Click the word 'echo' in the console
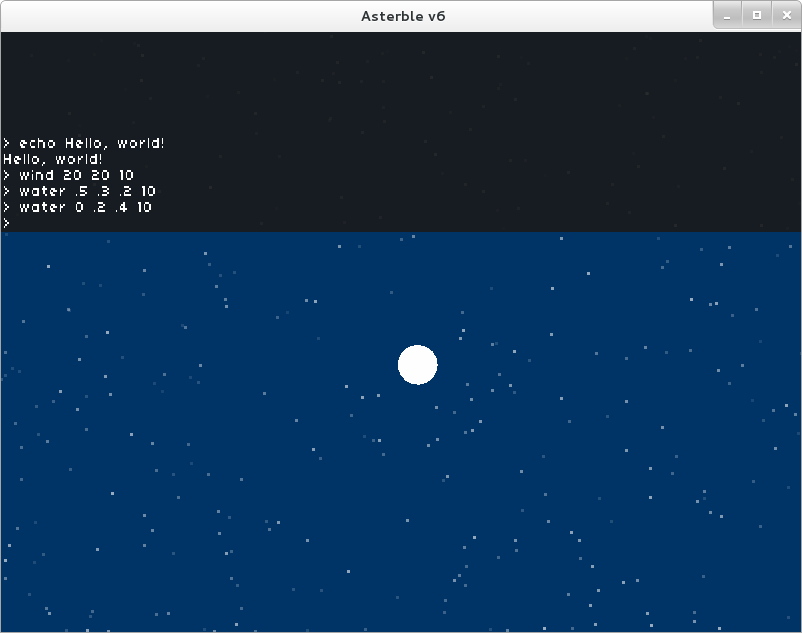 click(38, 143)
